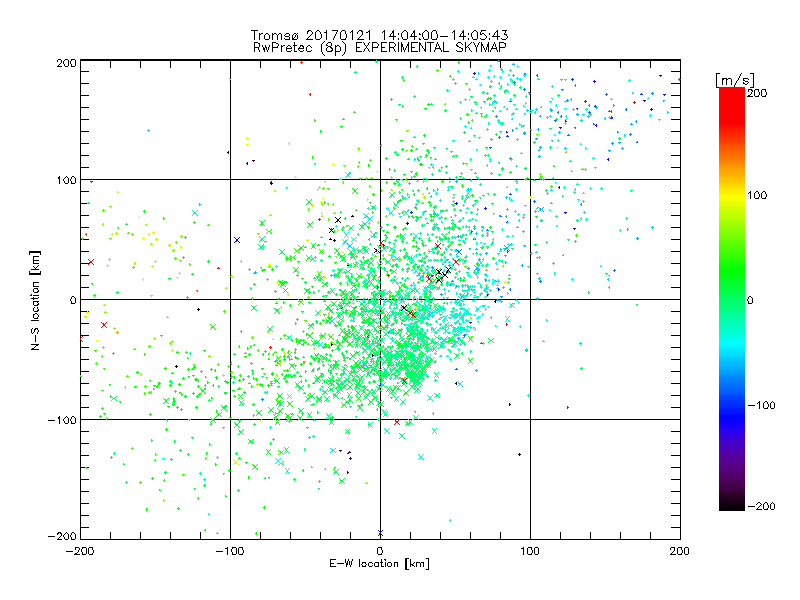
Task: Click the y-axis tick label '-200'
Action: (x=62, y=536)
